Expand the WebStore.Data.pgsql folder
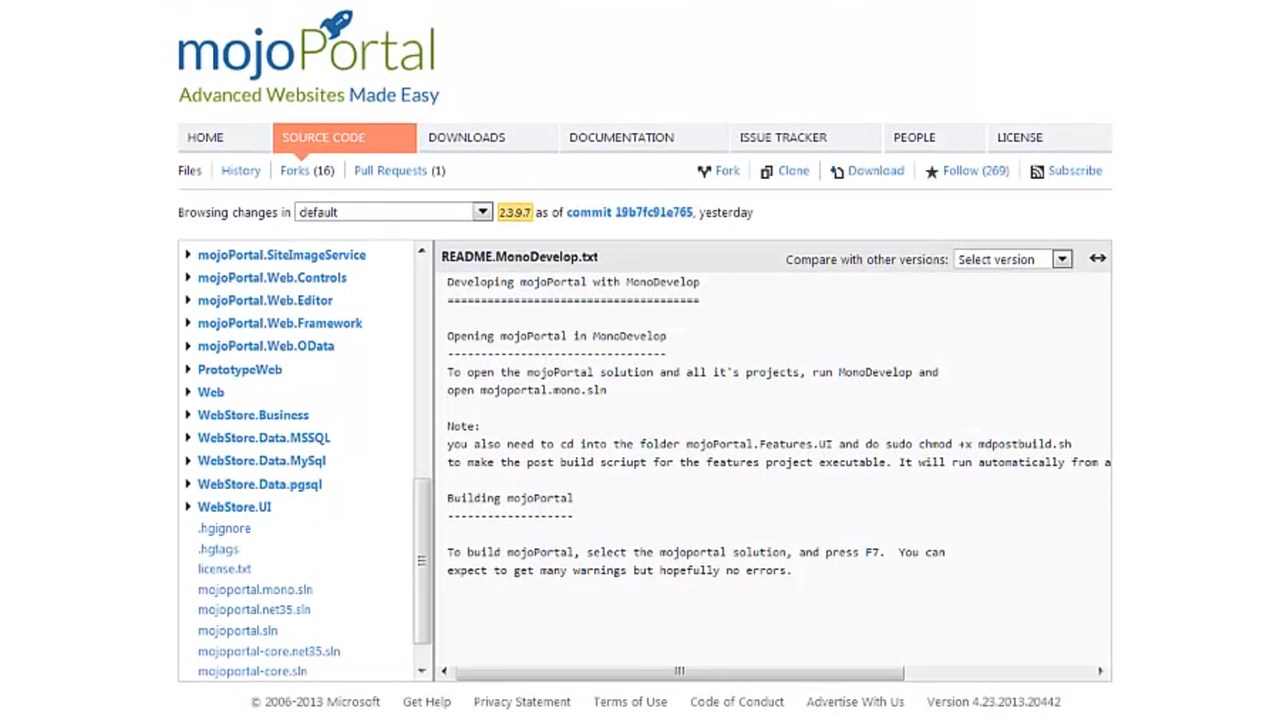The width and height of the screenshot is (1280, 720). [188, 484]
